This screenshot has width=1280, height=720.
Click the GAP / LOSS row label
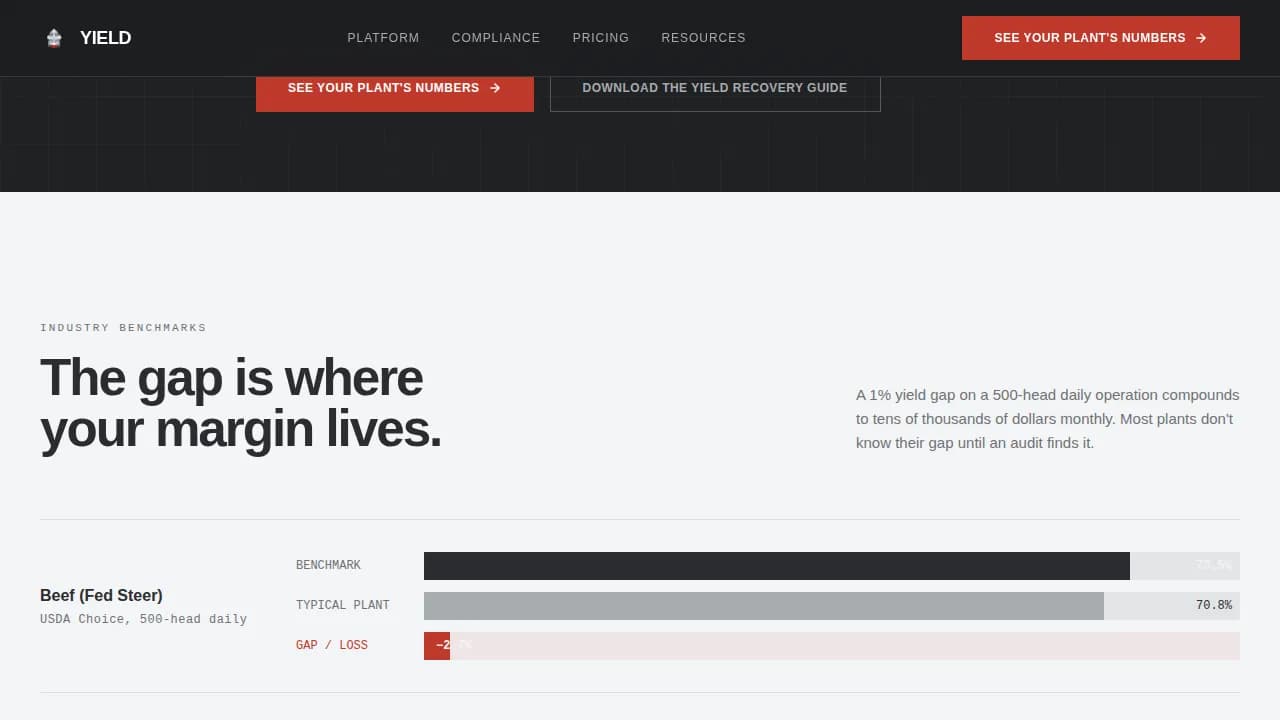[332, 645]
